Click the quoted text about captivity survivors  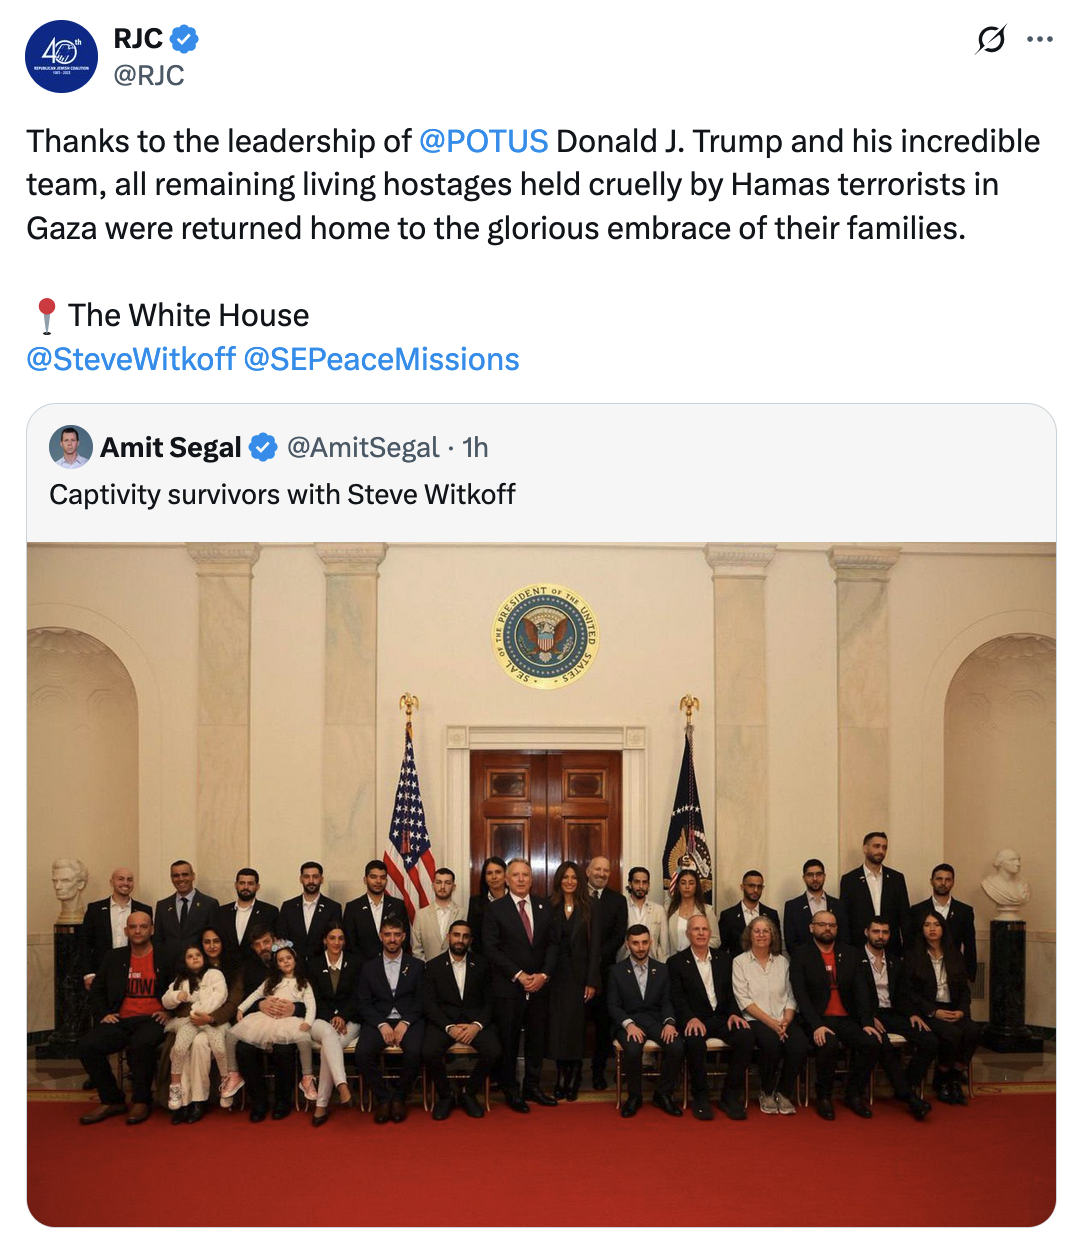coord(282,494)
